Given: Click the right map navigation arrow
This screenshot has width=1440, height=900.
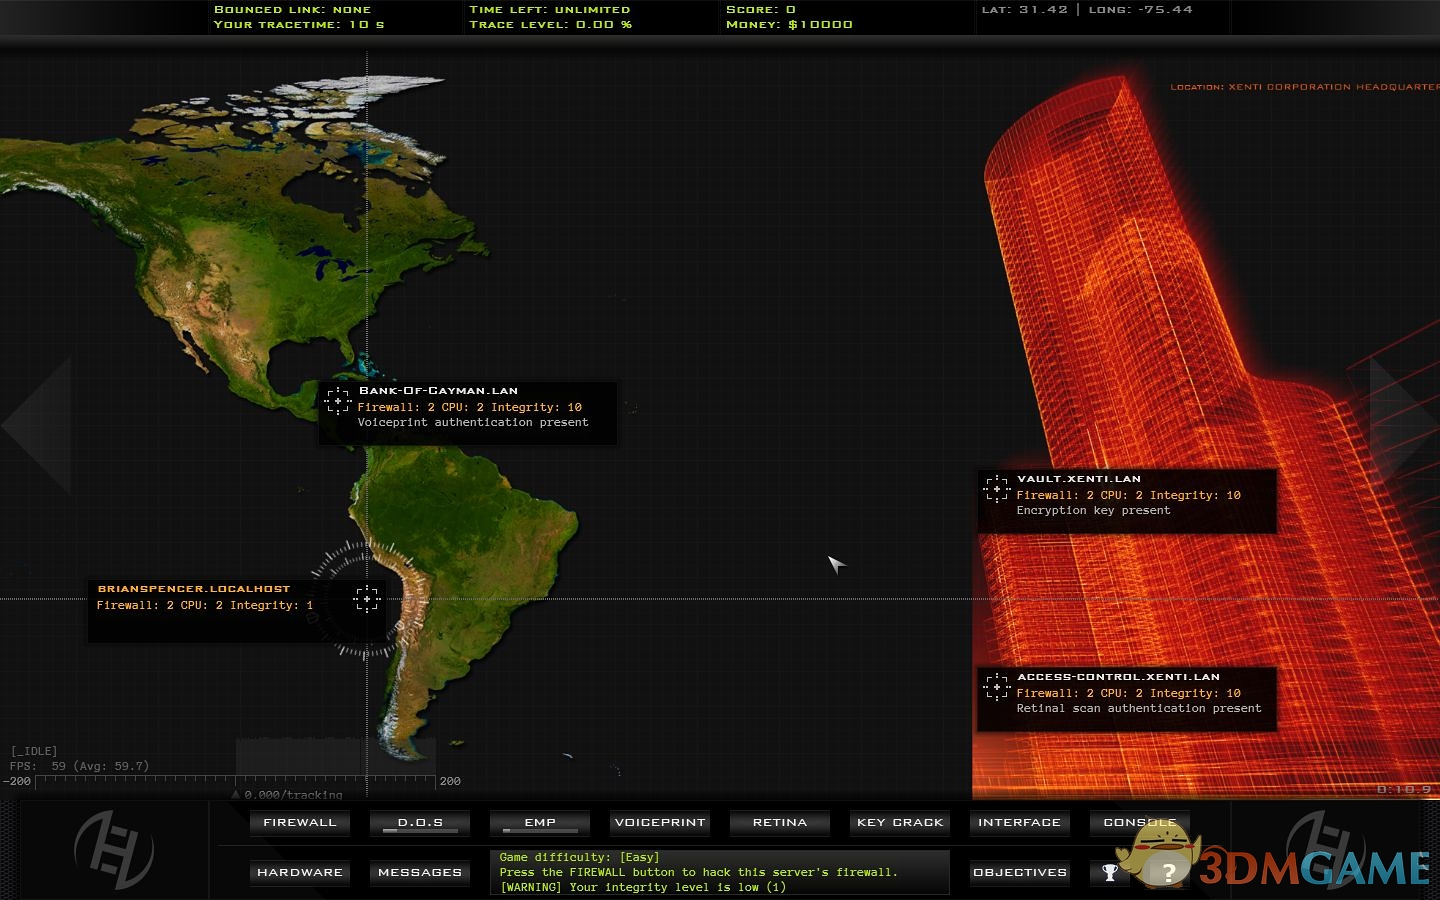Looking at the screenshot, I should point(1402,425).
